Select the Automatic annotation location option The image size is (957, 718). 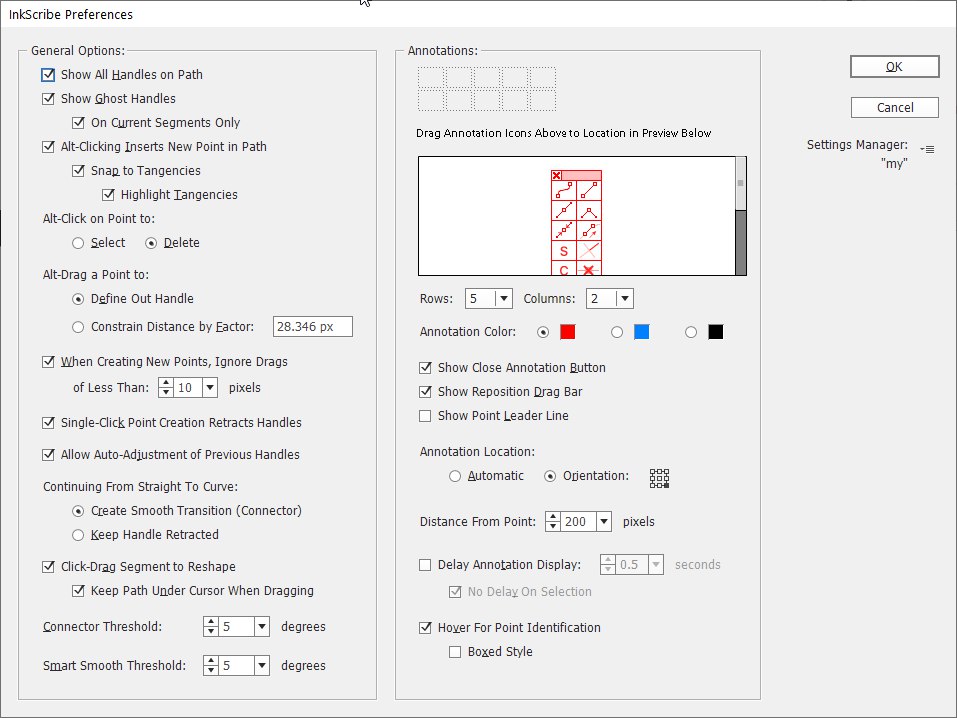pyautogui.click(x=455, y=476)
